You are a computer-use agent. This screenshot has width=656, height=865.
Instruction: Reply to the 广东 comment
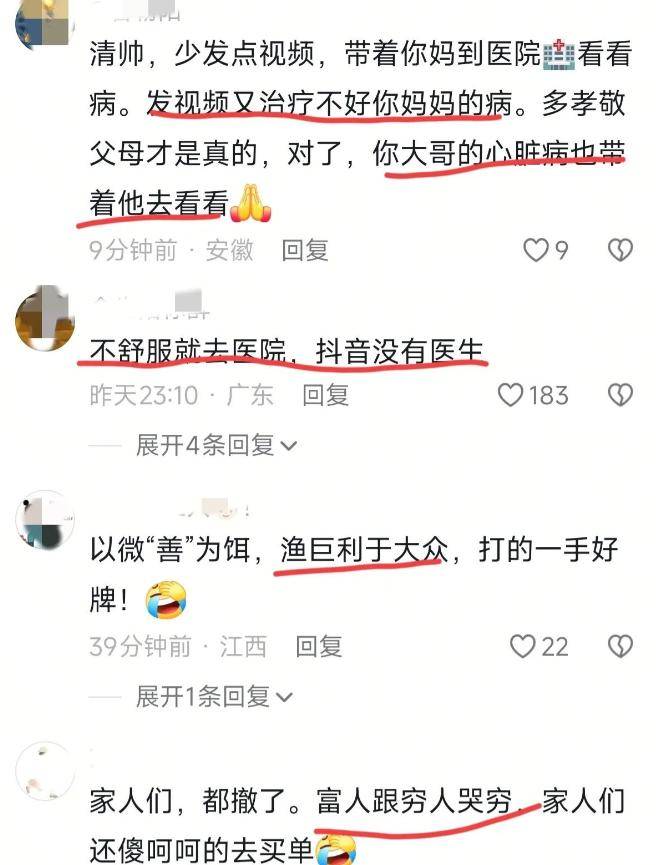click(x=326, y=396)
